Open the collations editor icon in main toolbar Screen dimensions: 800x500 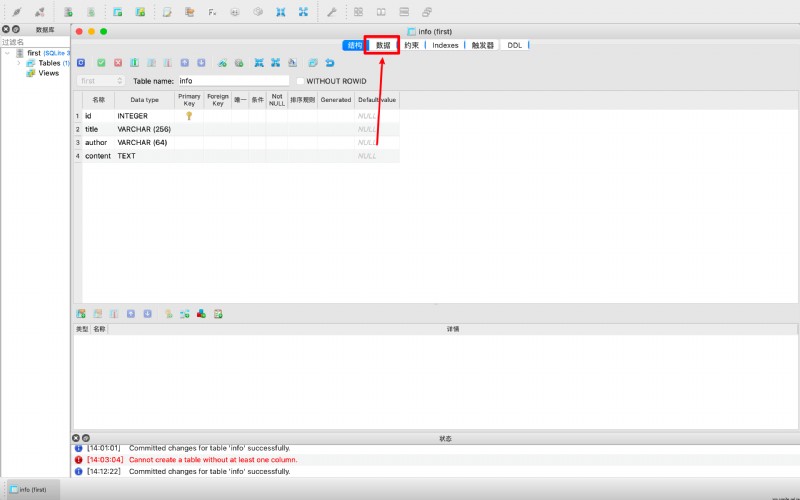[235, 12]
